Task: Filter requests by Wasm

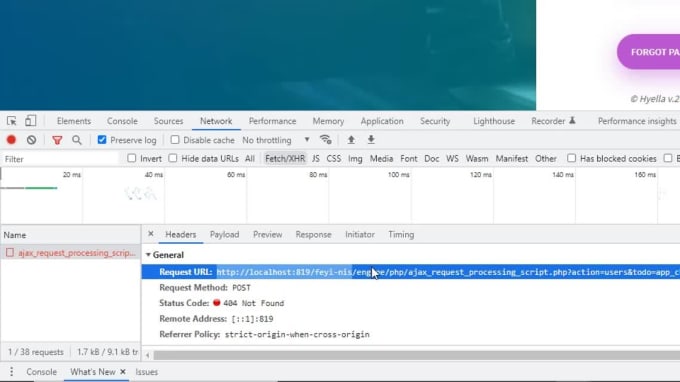Action: [x=477, y=159]
